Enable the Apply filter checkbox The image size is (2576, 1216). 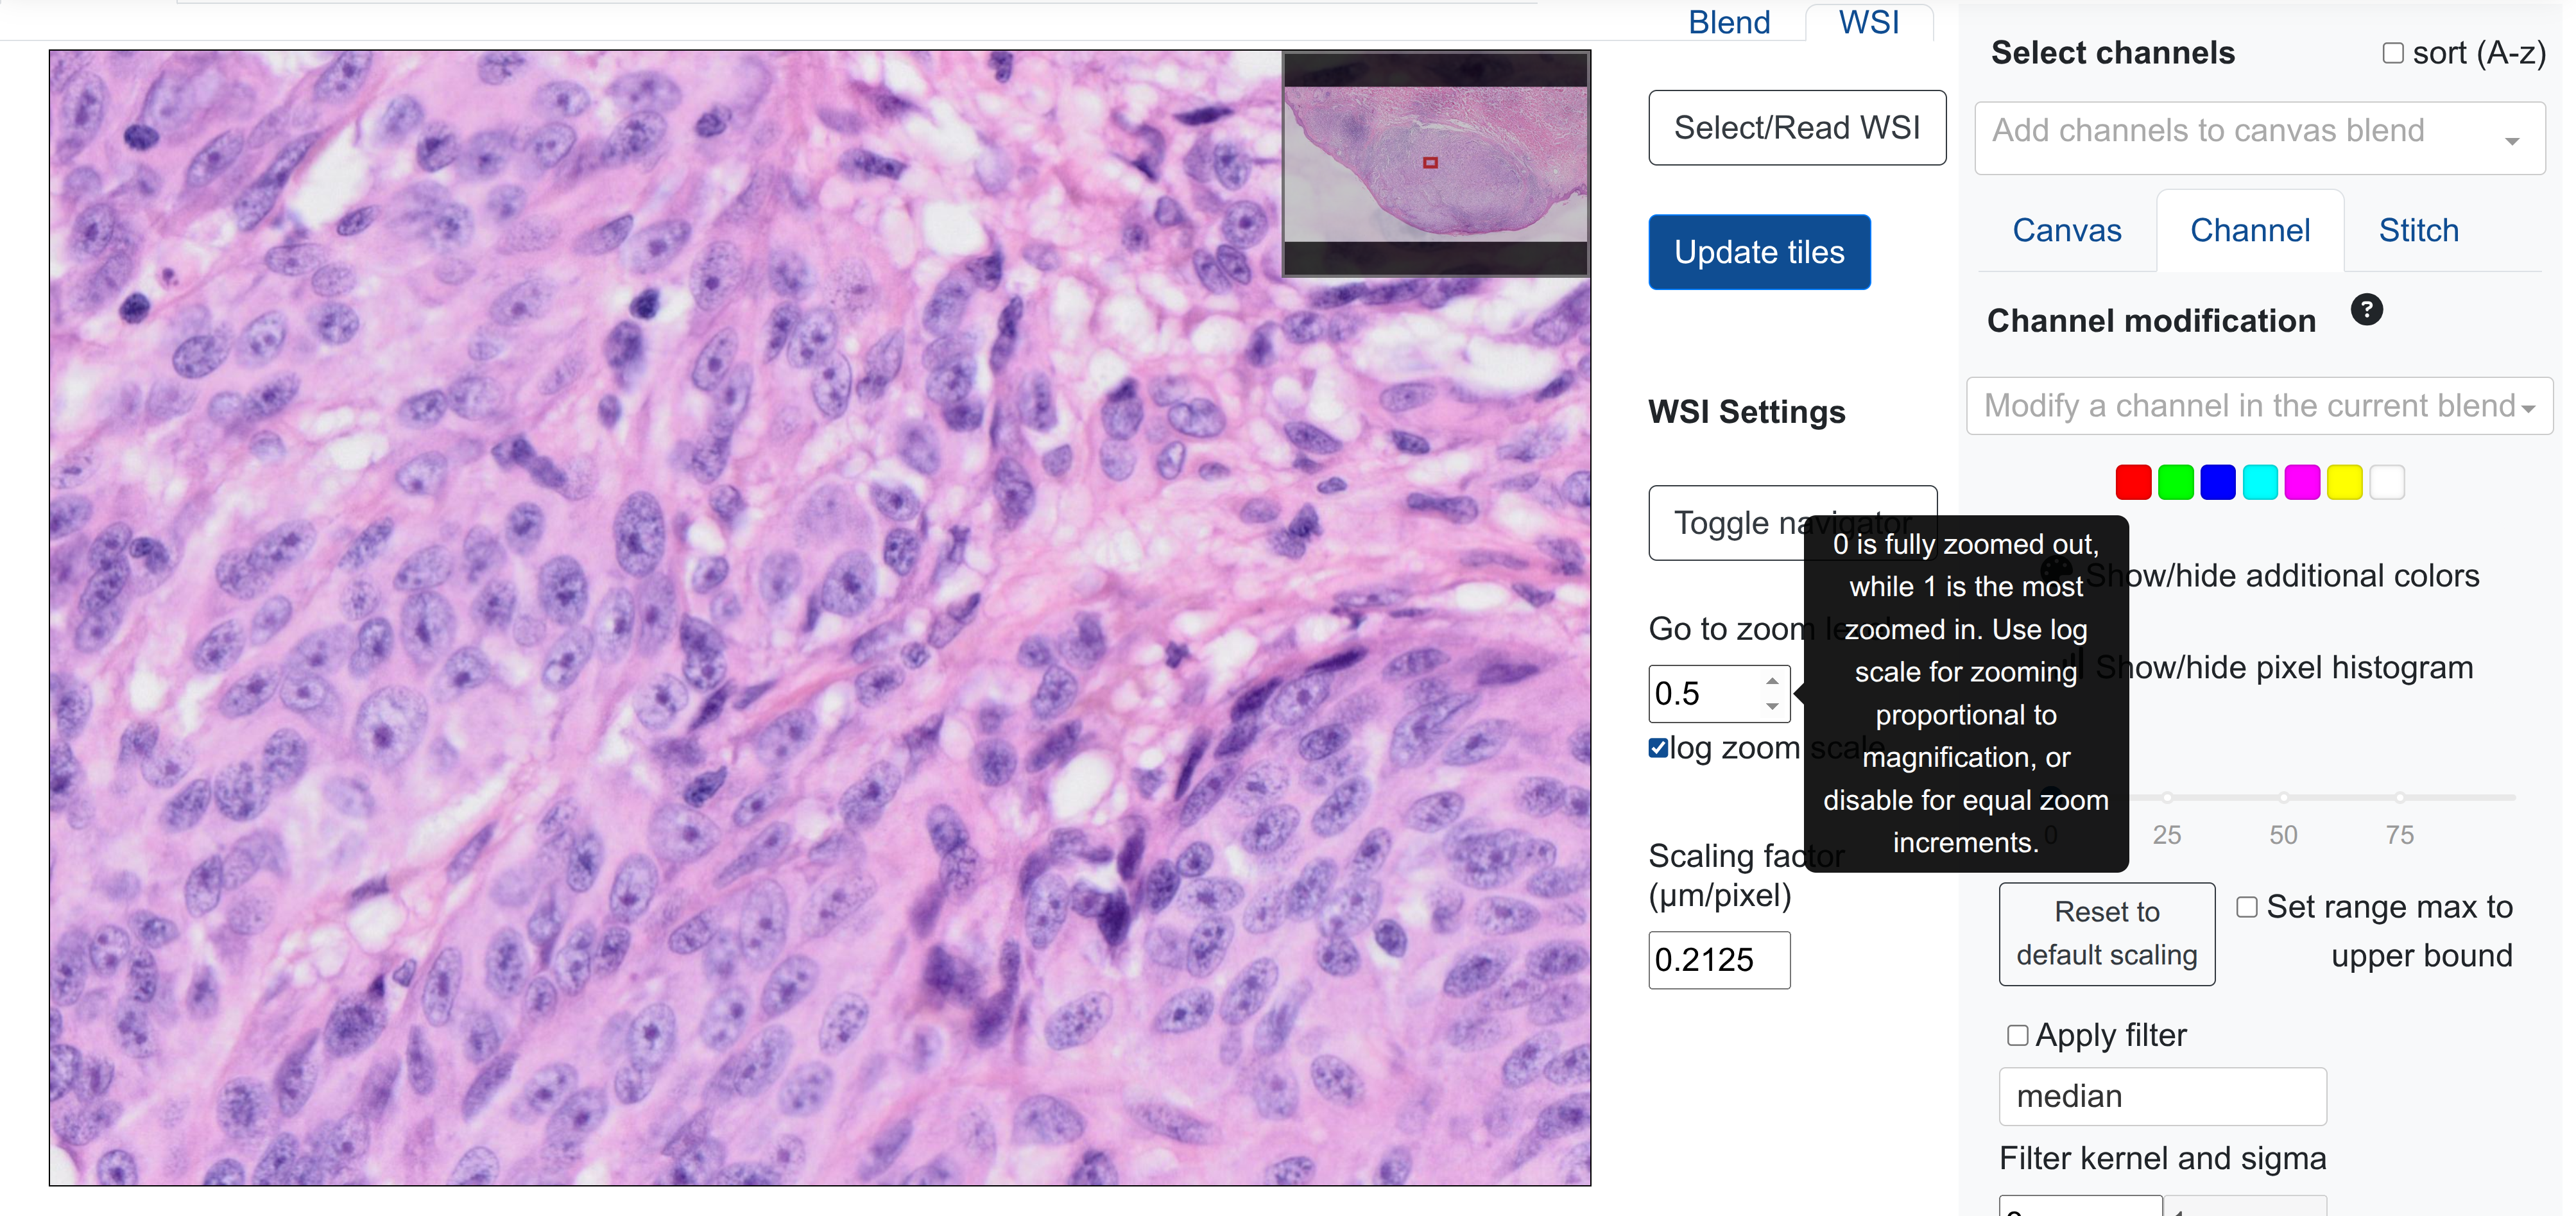click(2017, 1035)
